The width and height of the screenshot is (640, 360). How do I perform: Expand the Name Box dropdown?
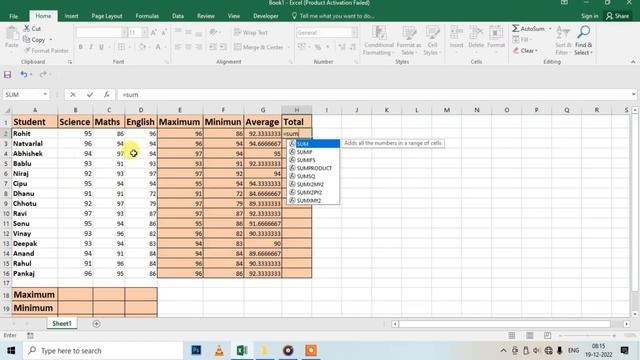45,95
